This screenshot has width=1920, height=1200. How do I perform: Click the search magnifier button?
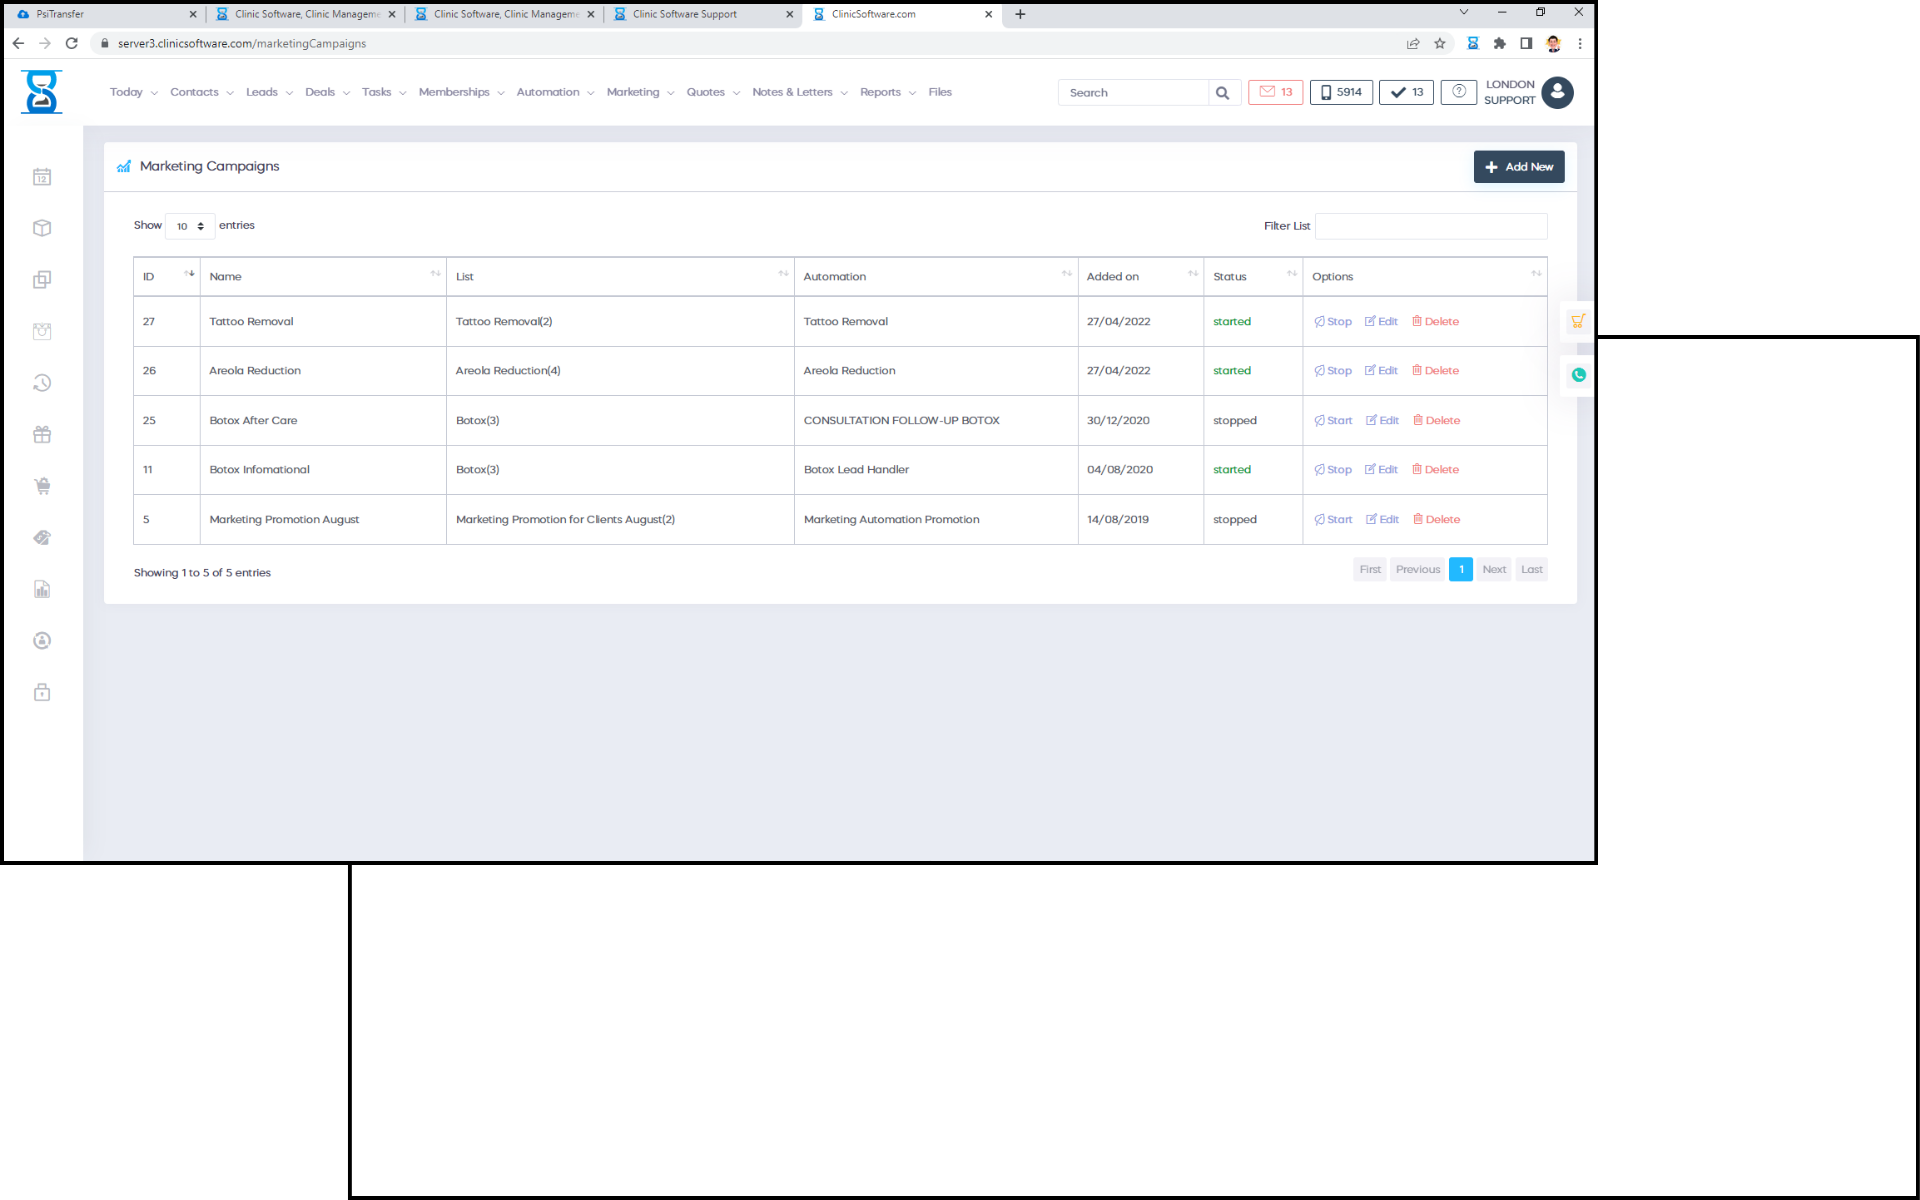click(x=1222, y=93)
